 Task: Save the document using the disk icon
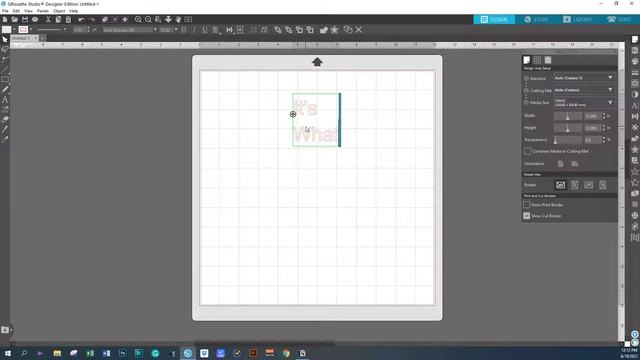[x=25, y=20]
